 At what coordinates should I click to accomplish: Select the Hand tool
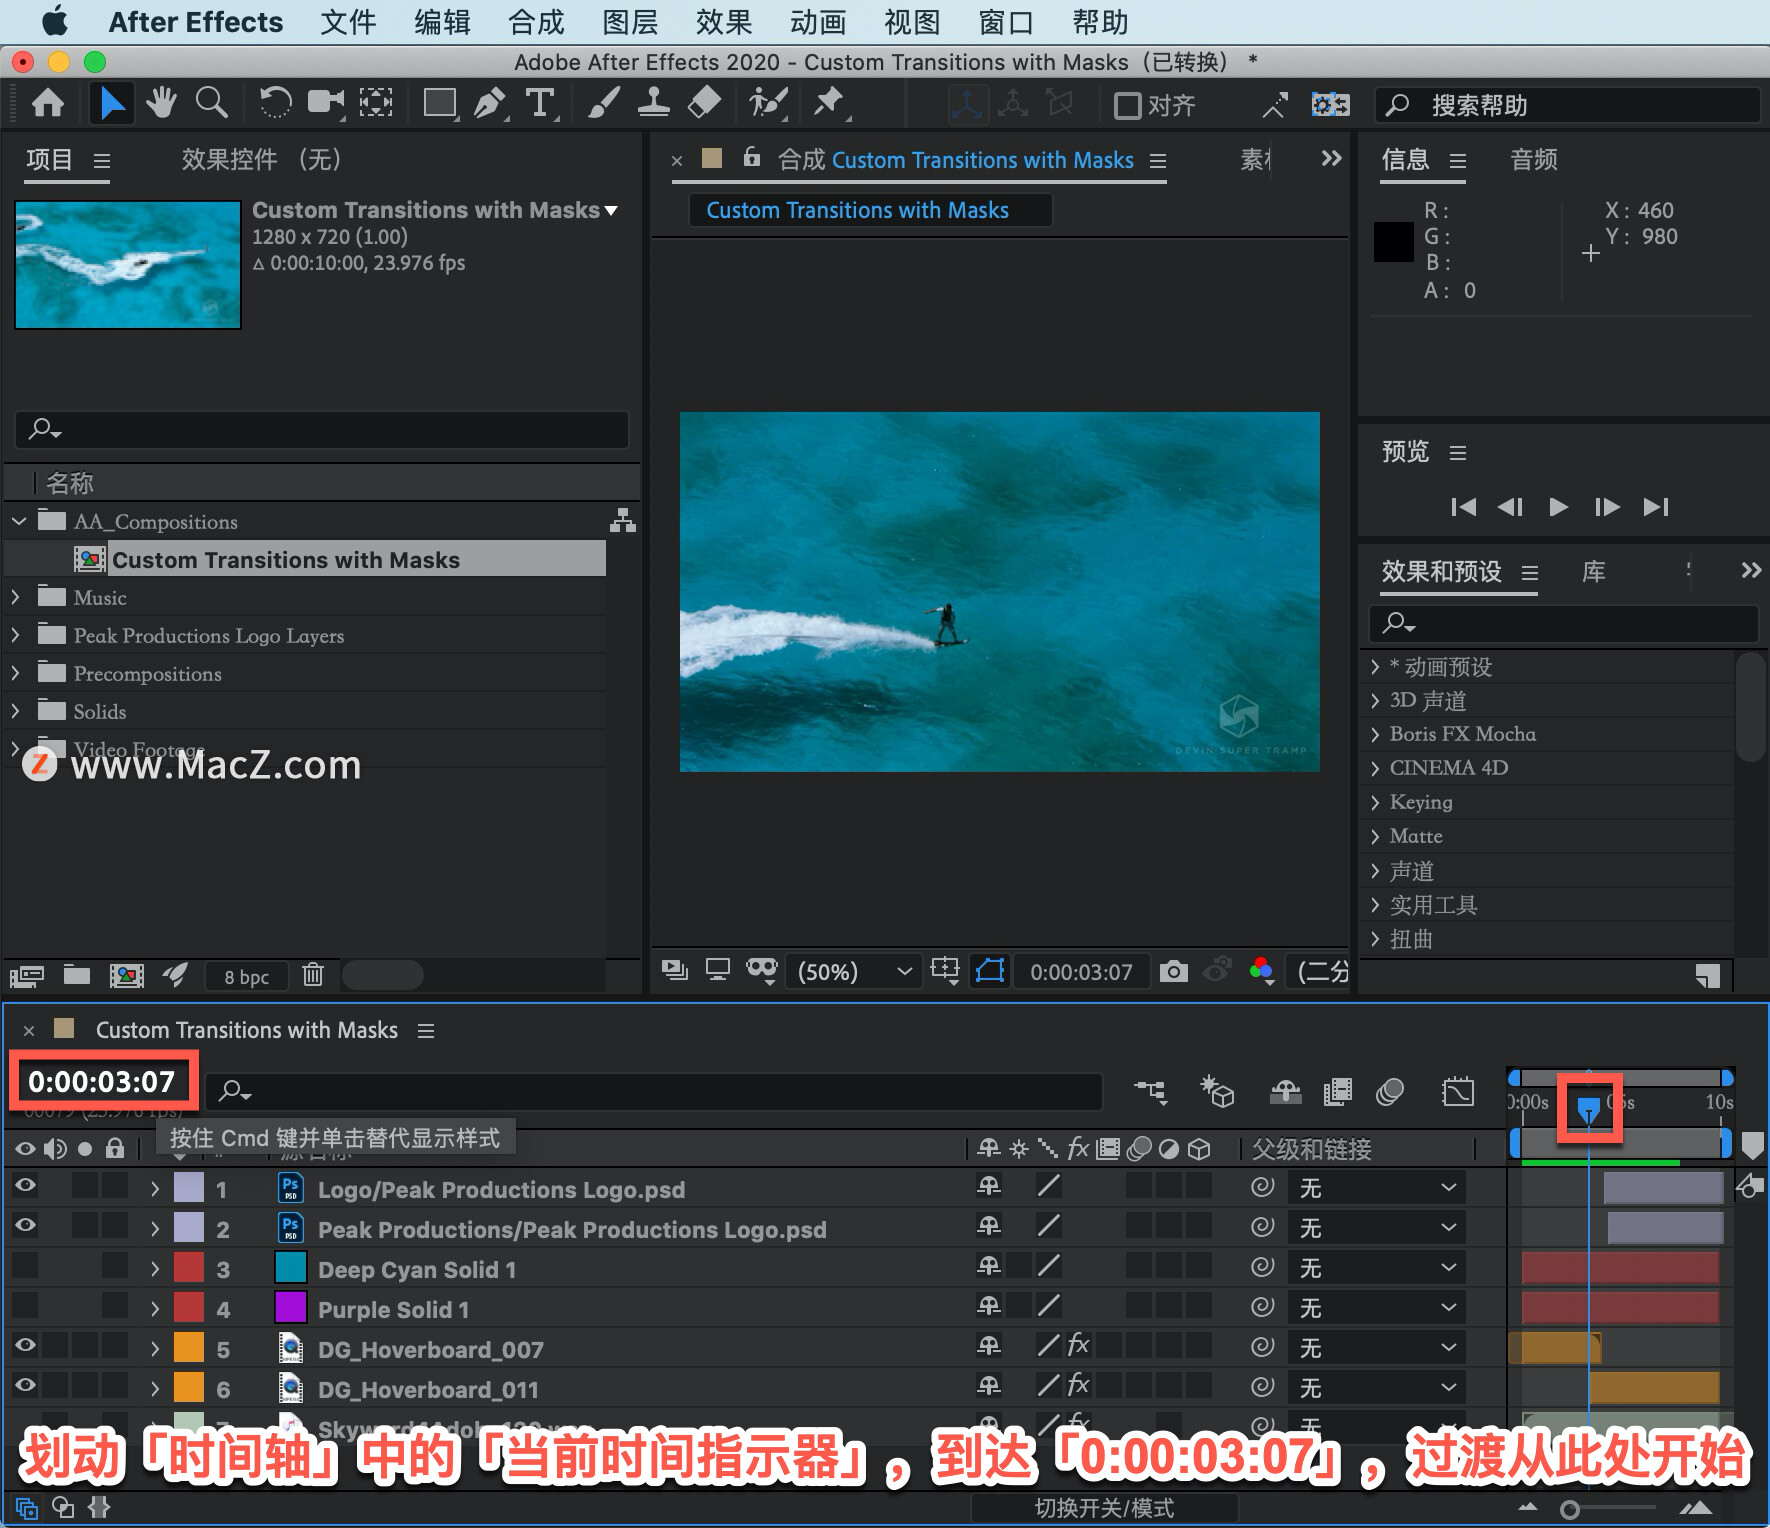(x=160, y=104)
